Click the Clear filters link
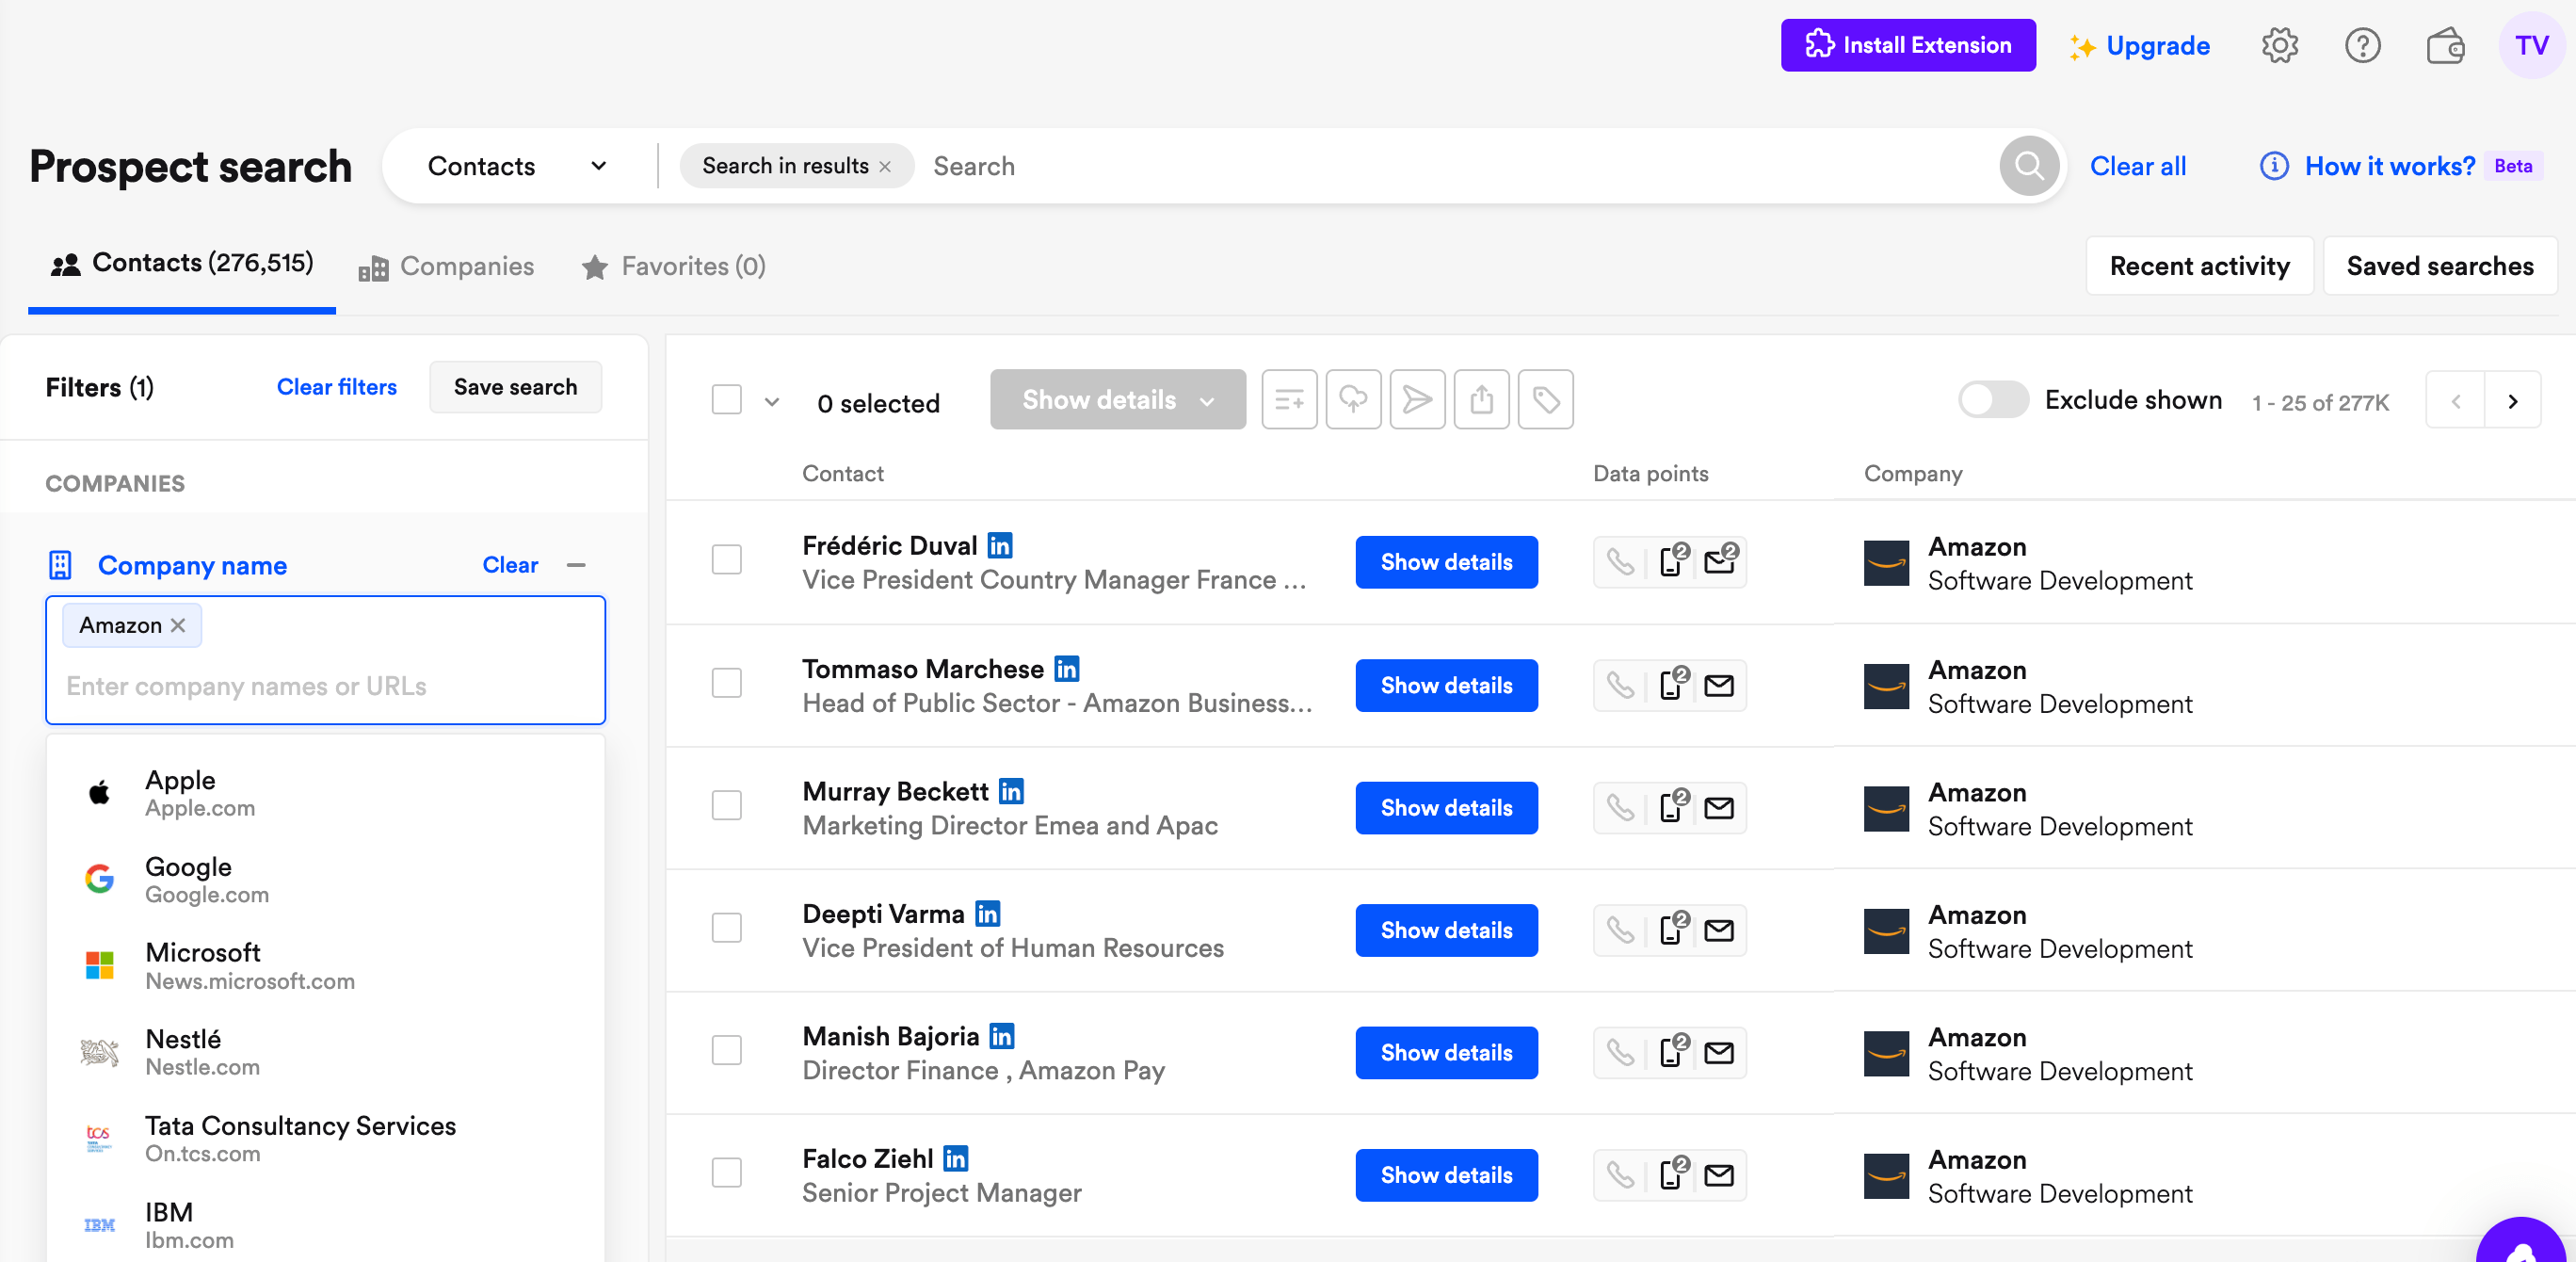 (336, 387)
